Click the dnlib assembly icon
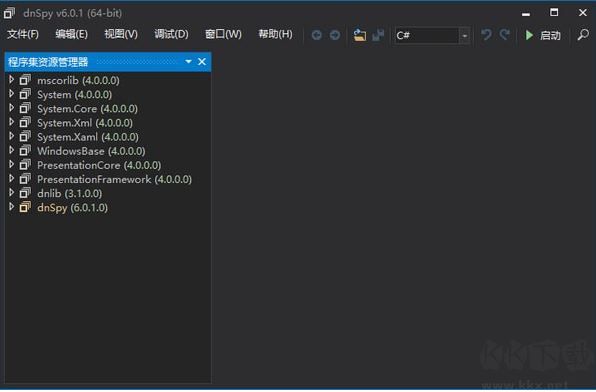596x392 pixels. coord(25,193)
